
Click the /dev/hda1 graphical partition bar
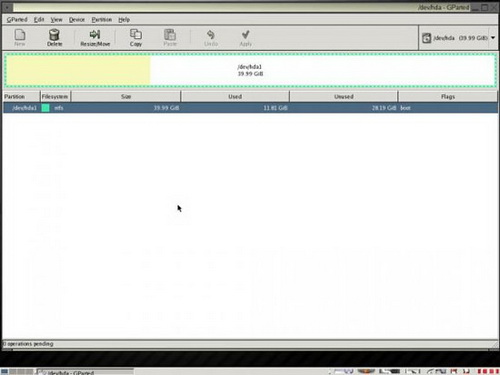tap(250, 70)
